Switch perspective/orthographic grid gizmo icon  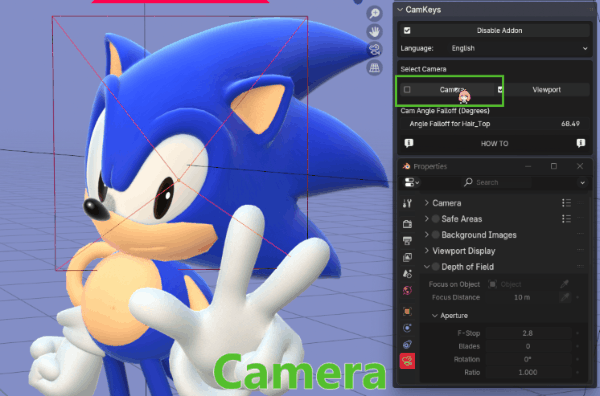tap(374, 68)
